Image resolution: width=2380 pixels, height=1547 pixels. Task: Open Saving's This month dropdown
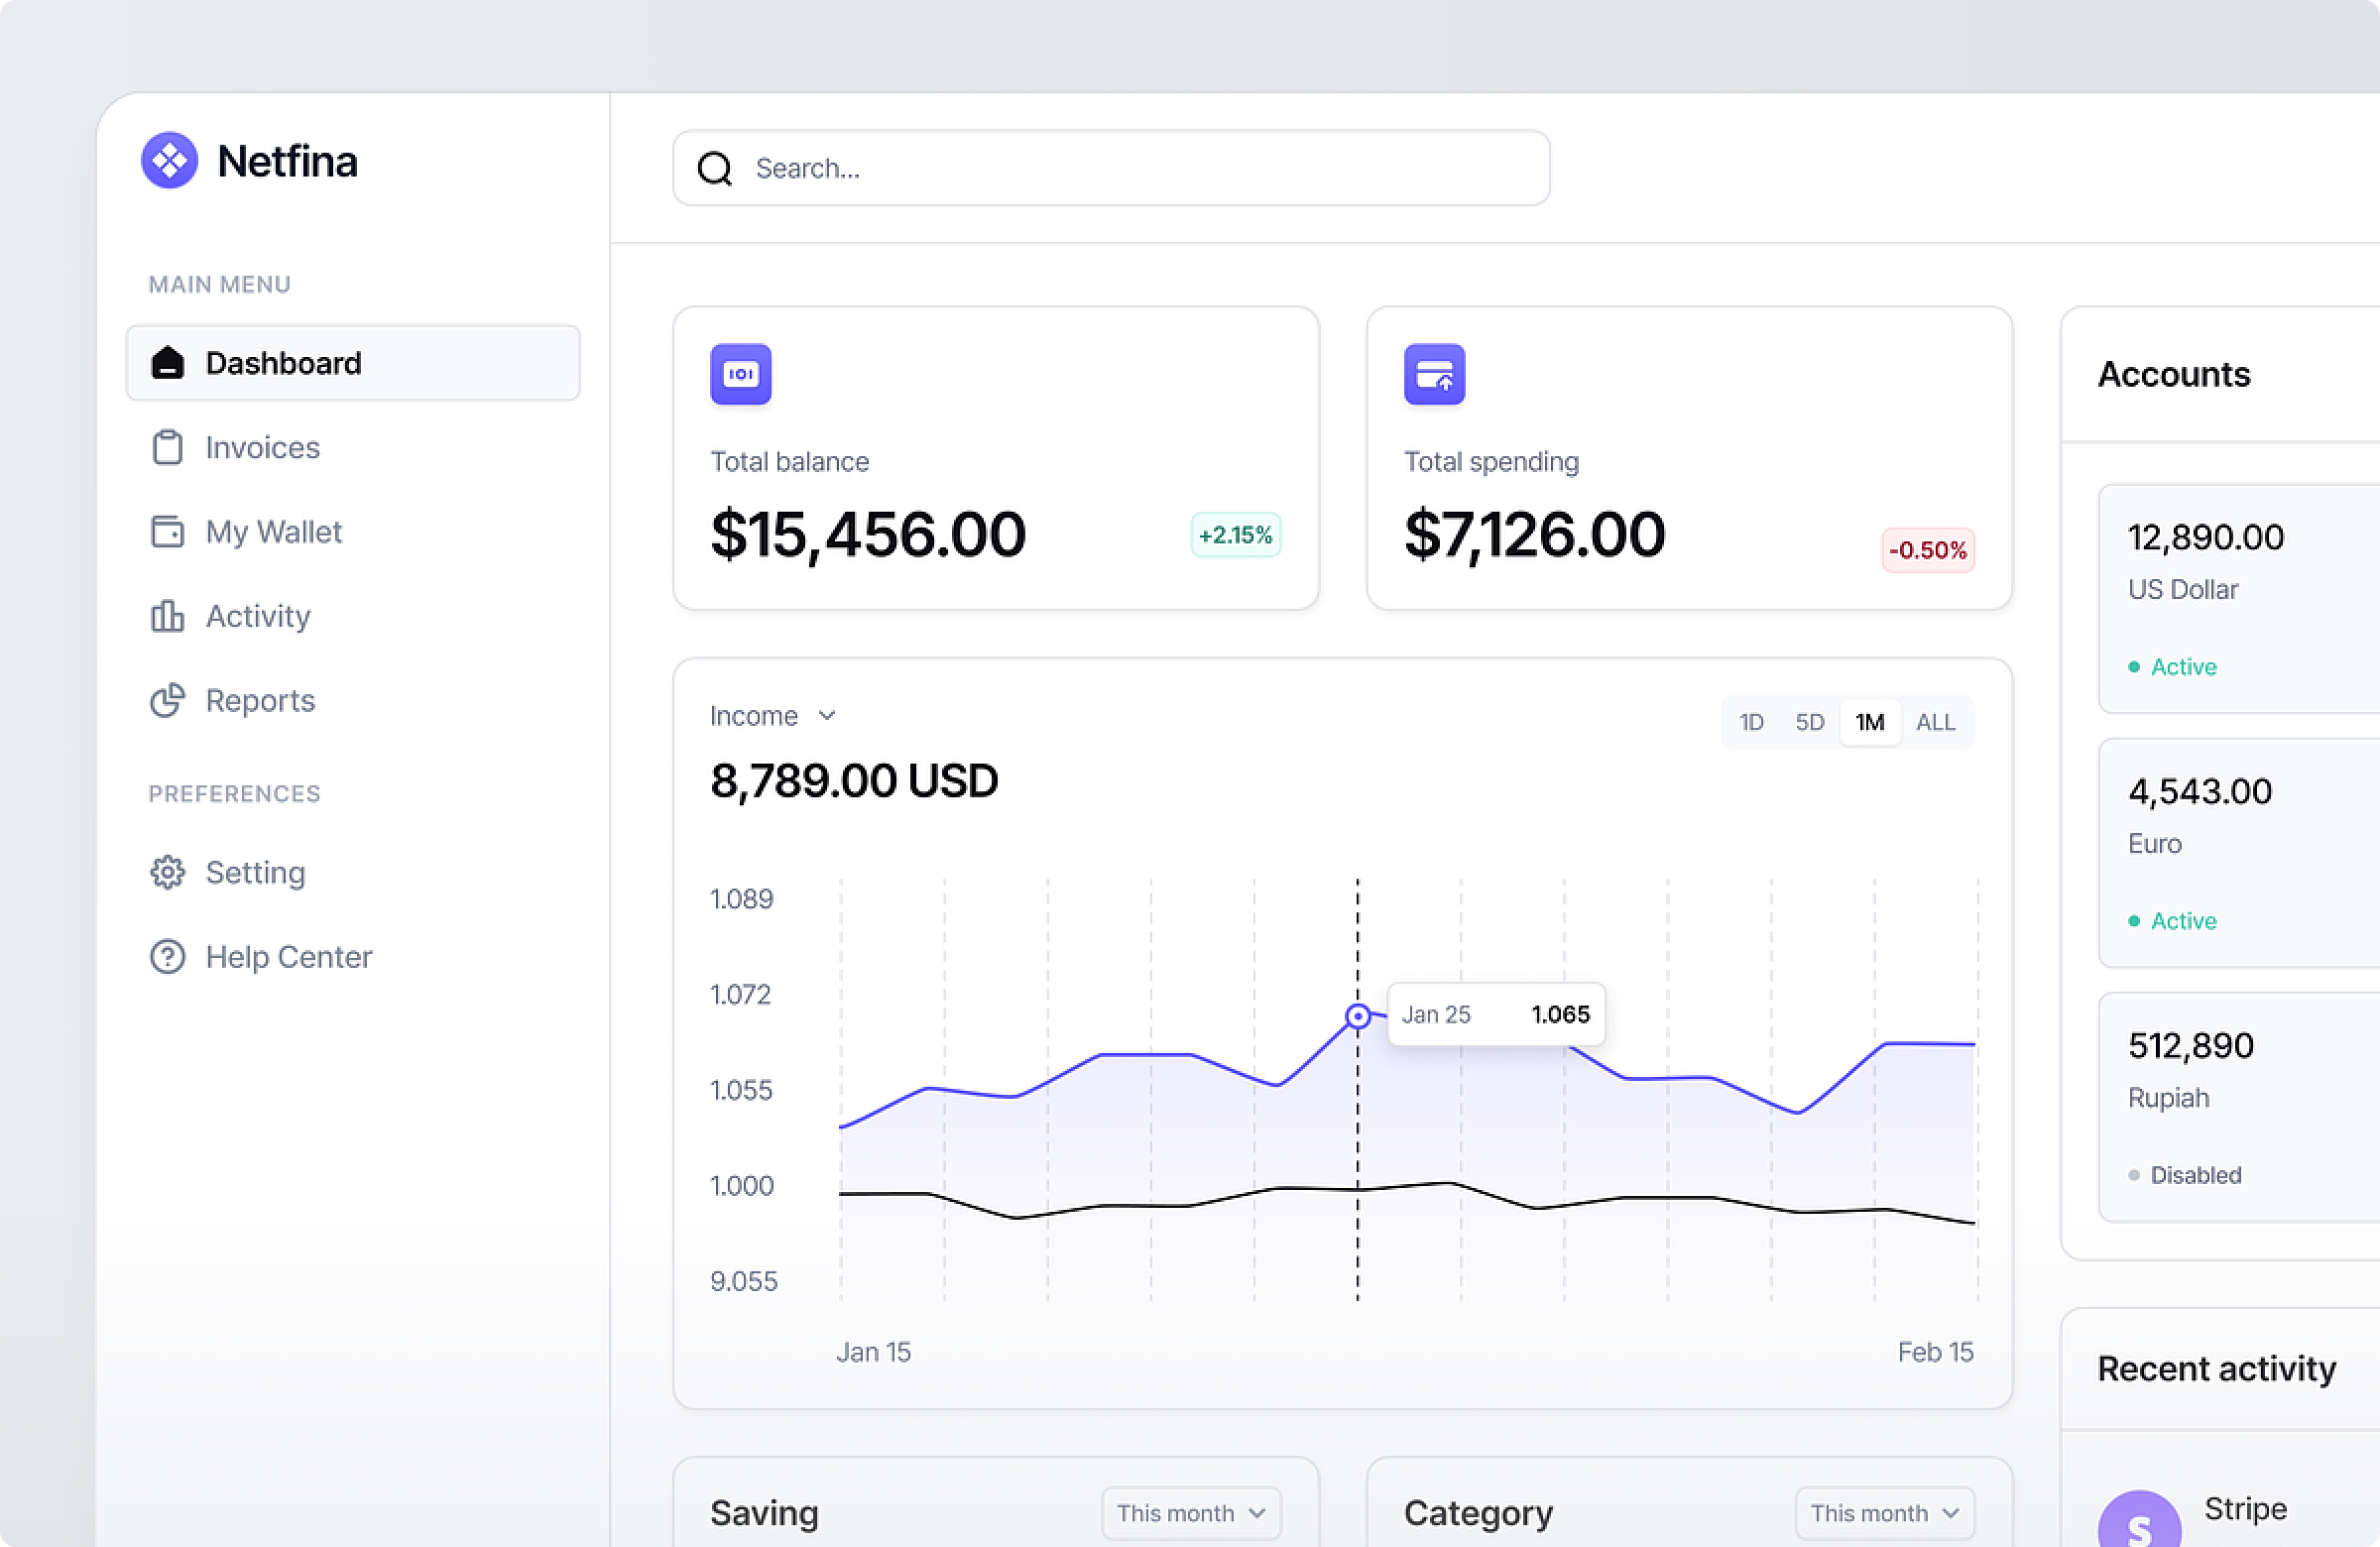coord(1190,1512)
